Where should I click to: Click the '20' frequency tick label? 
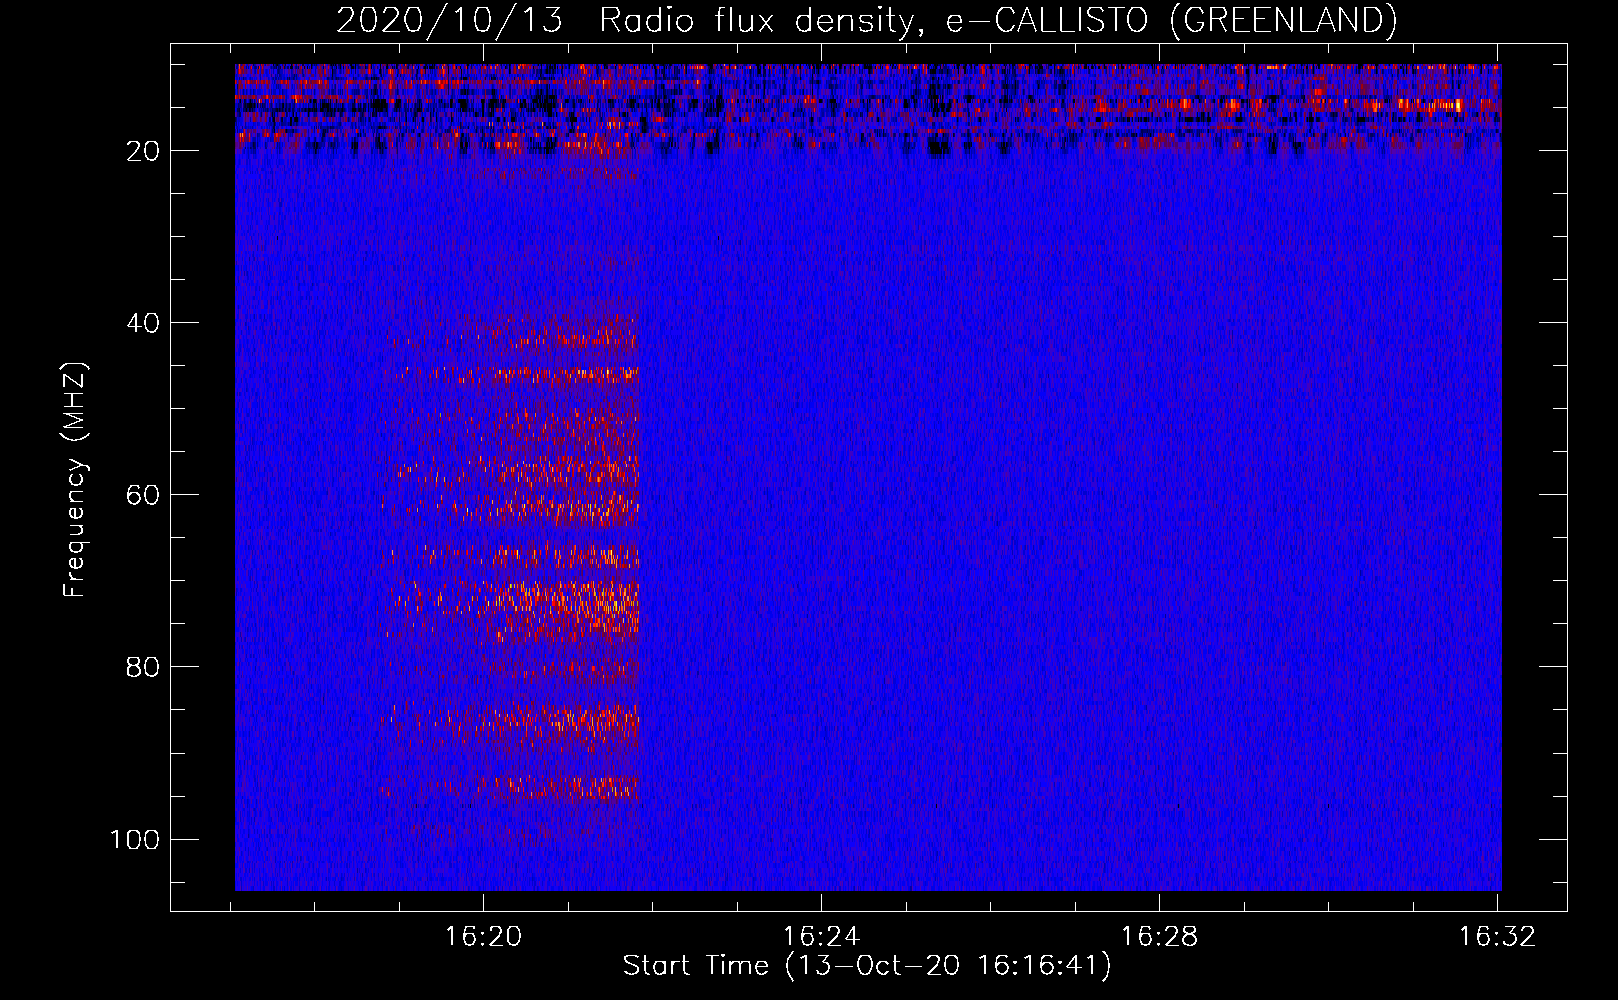pos(143,151)
